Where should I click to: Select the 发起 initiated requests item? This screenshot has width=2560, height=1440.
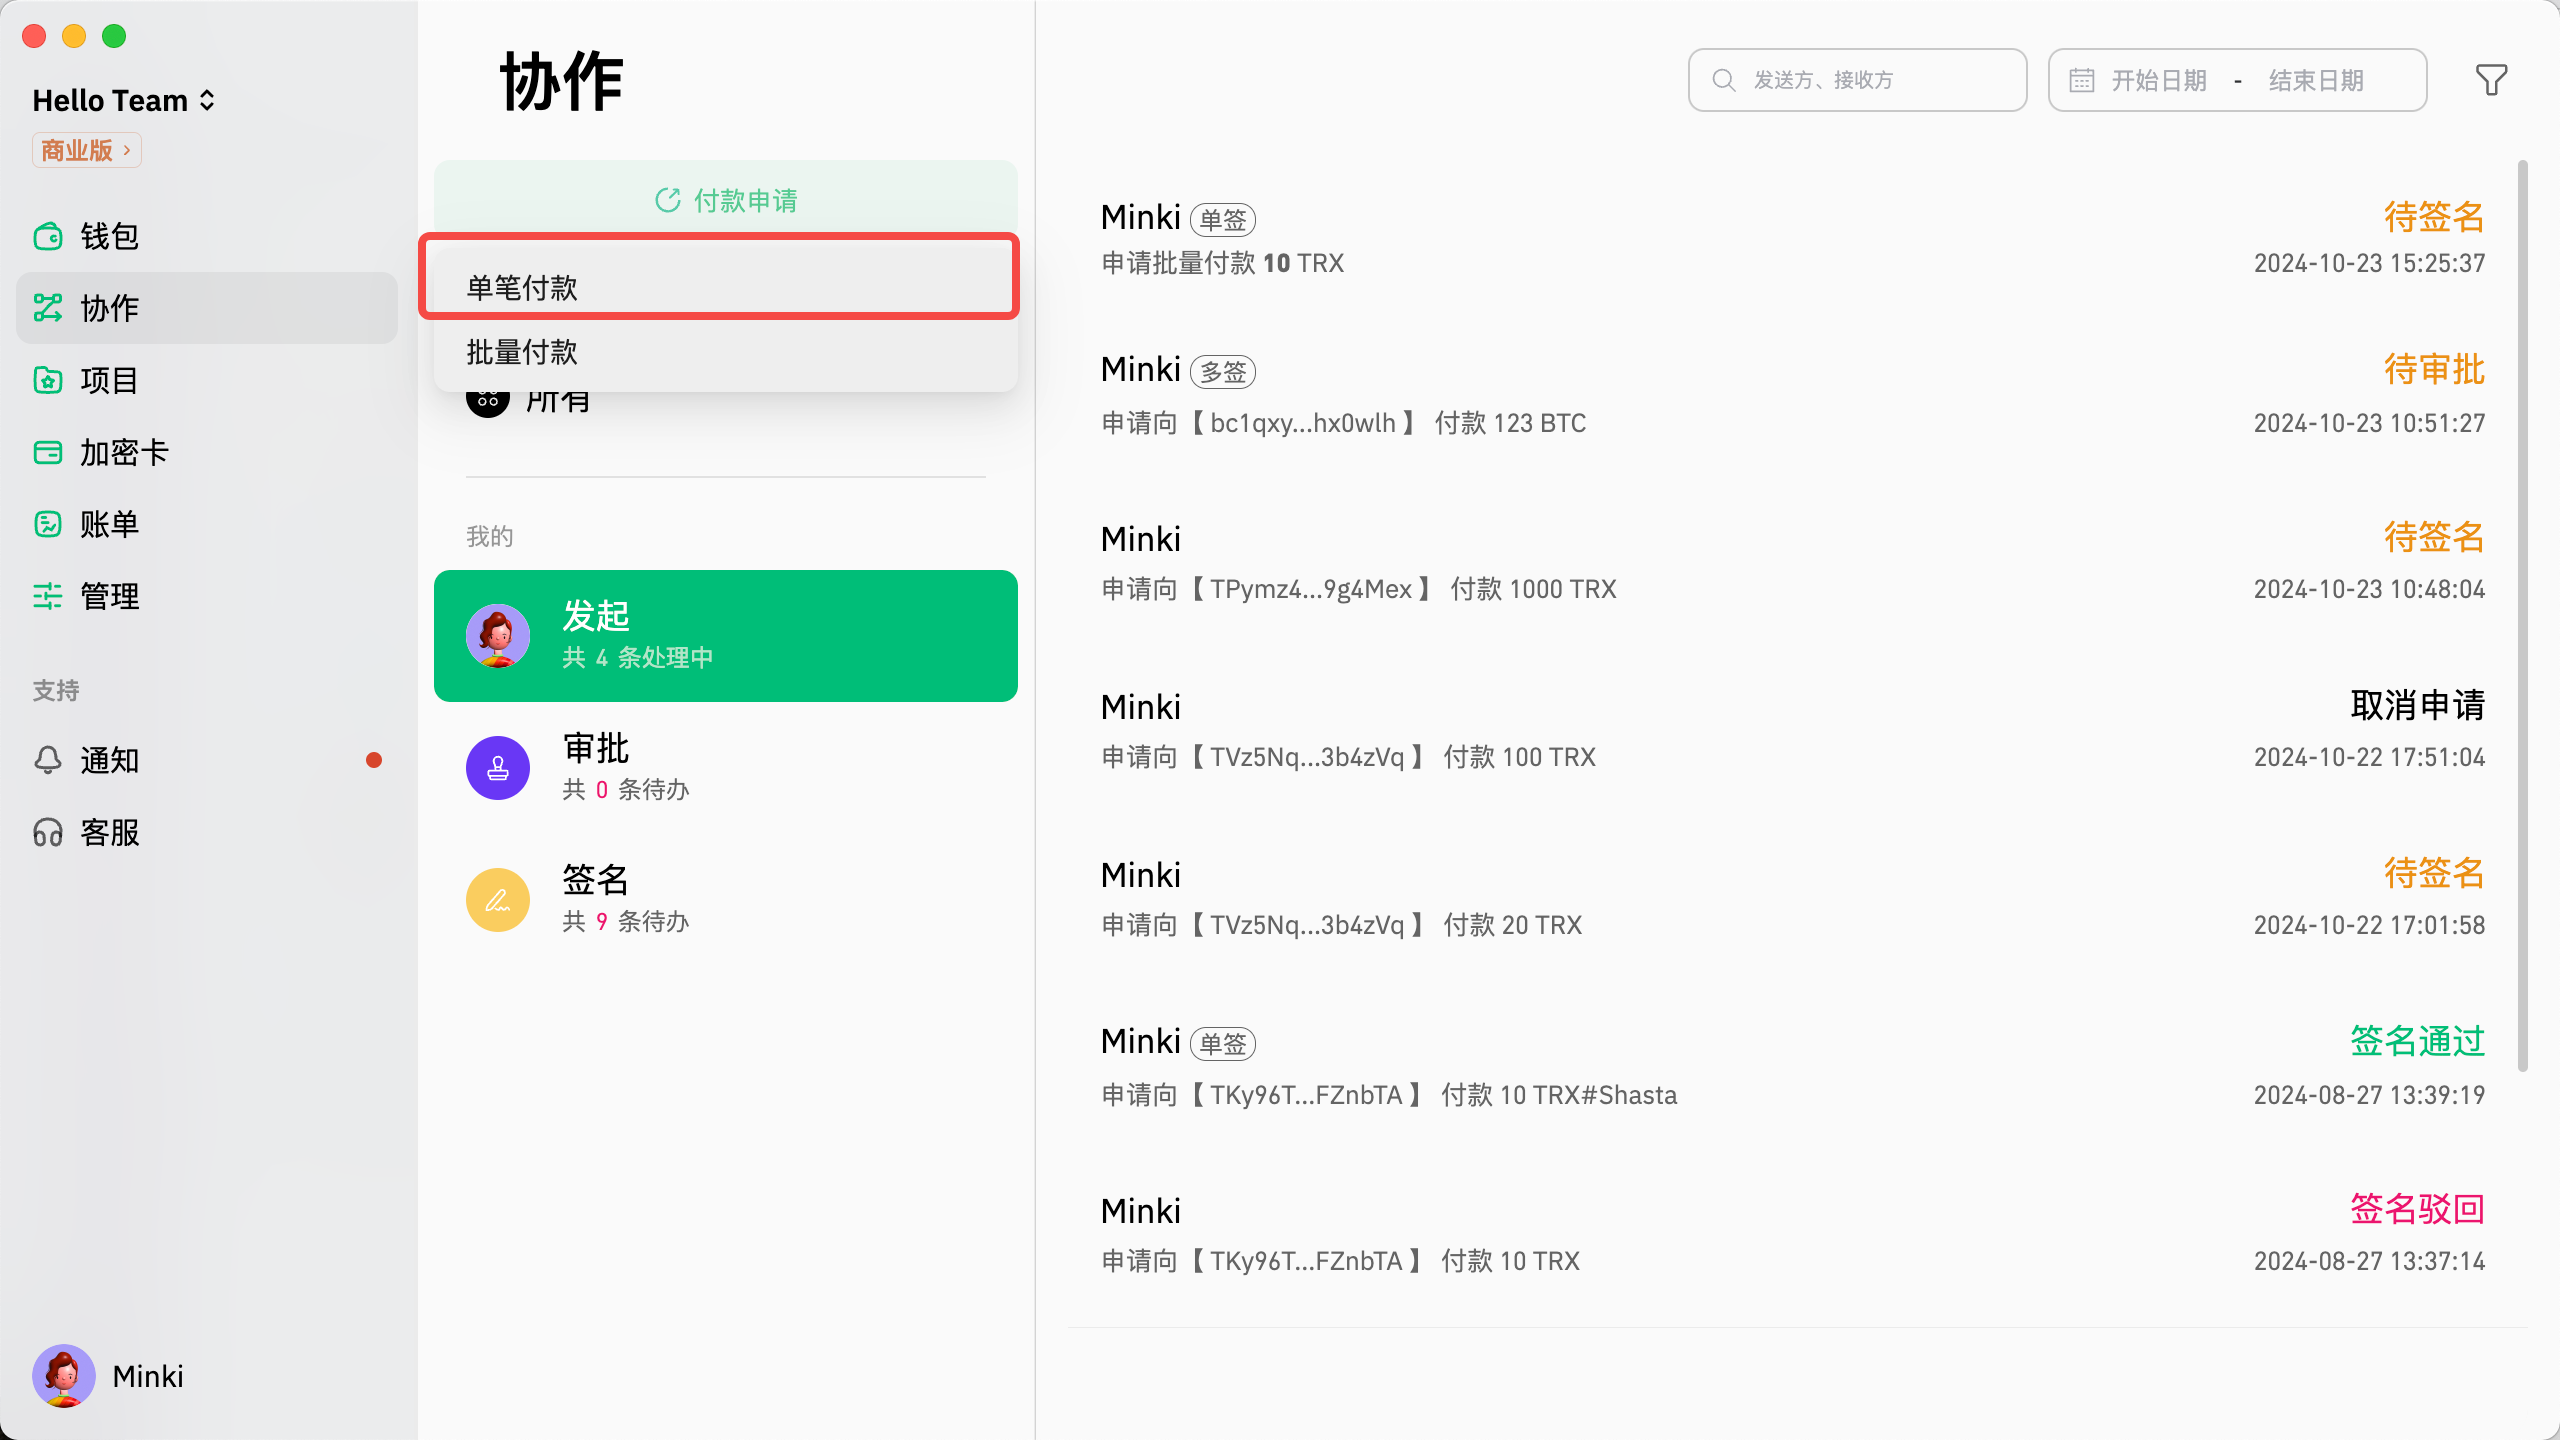pos(726,636)
